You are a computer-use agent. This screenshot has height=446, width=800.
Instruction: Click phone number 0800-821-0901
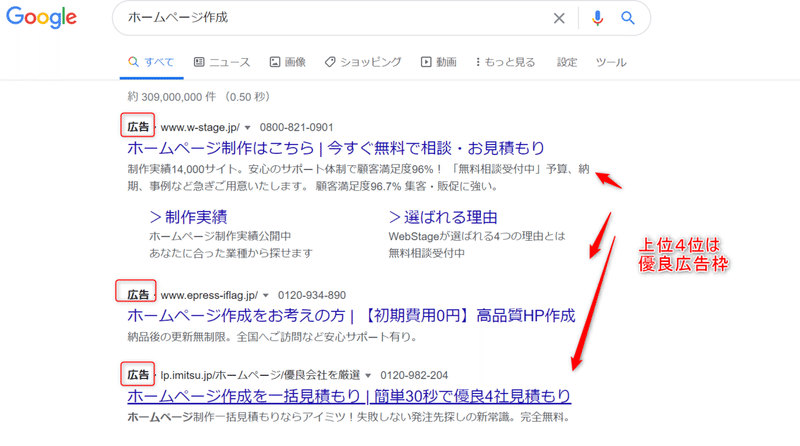coord(296,128)
